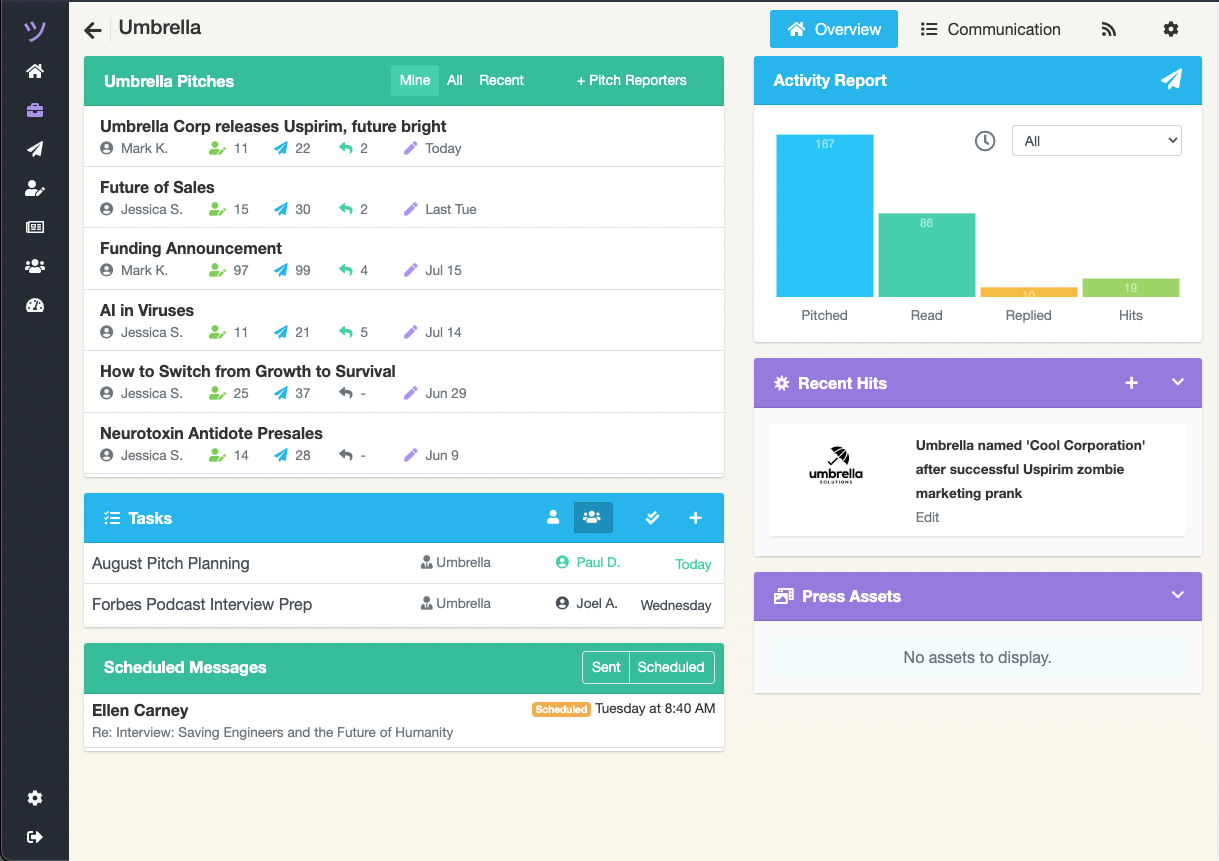Screen dimensions: 1219x861
Task: Open Home from the sidebar house icon
Action: tap(35, 71)
